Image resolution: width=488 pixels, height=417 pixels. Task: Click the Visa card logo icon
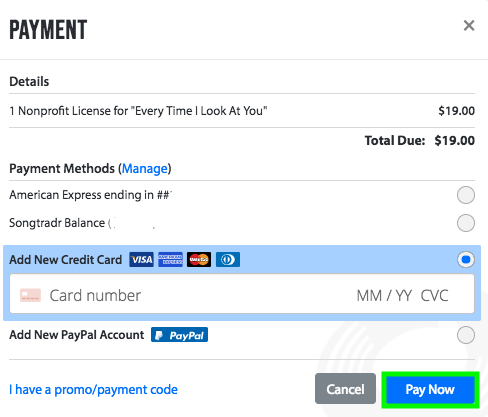point(142,260)
